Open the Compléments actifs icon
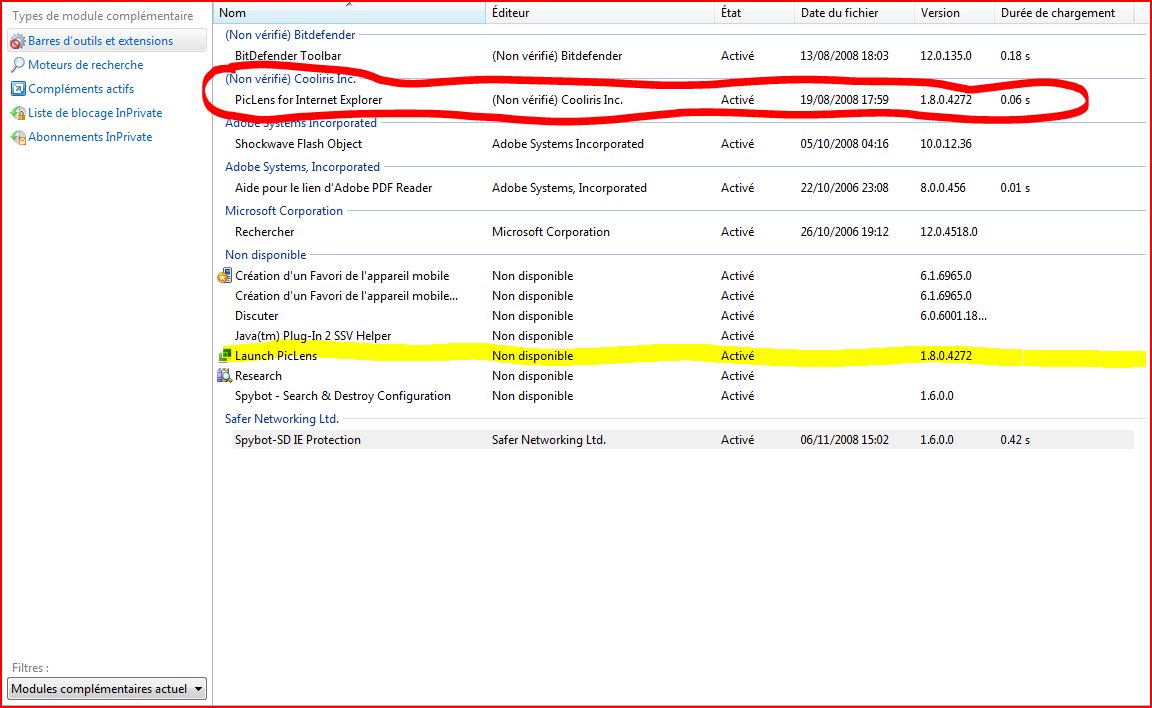This screenshot has height=708, width=1152. point(18,89)
